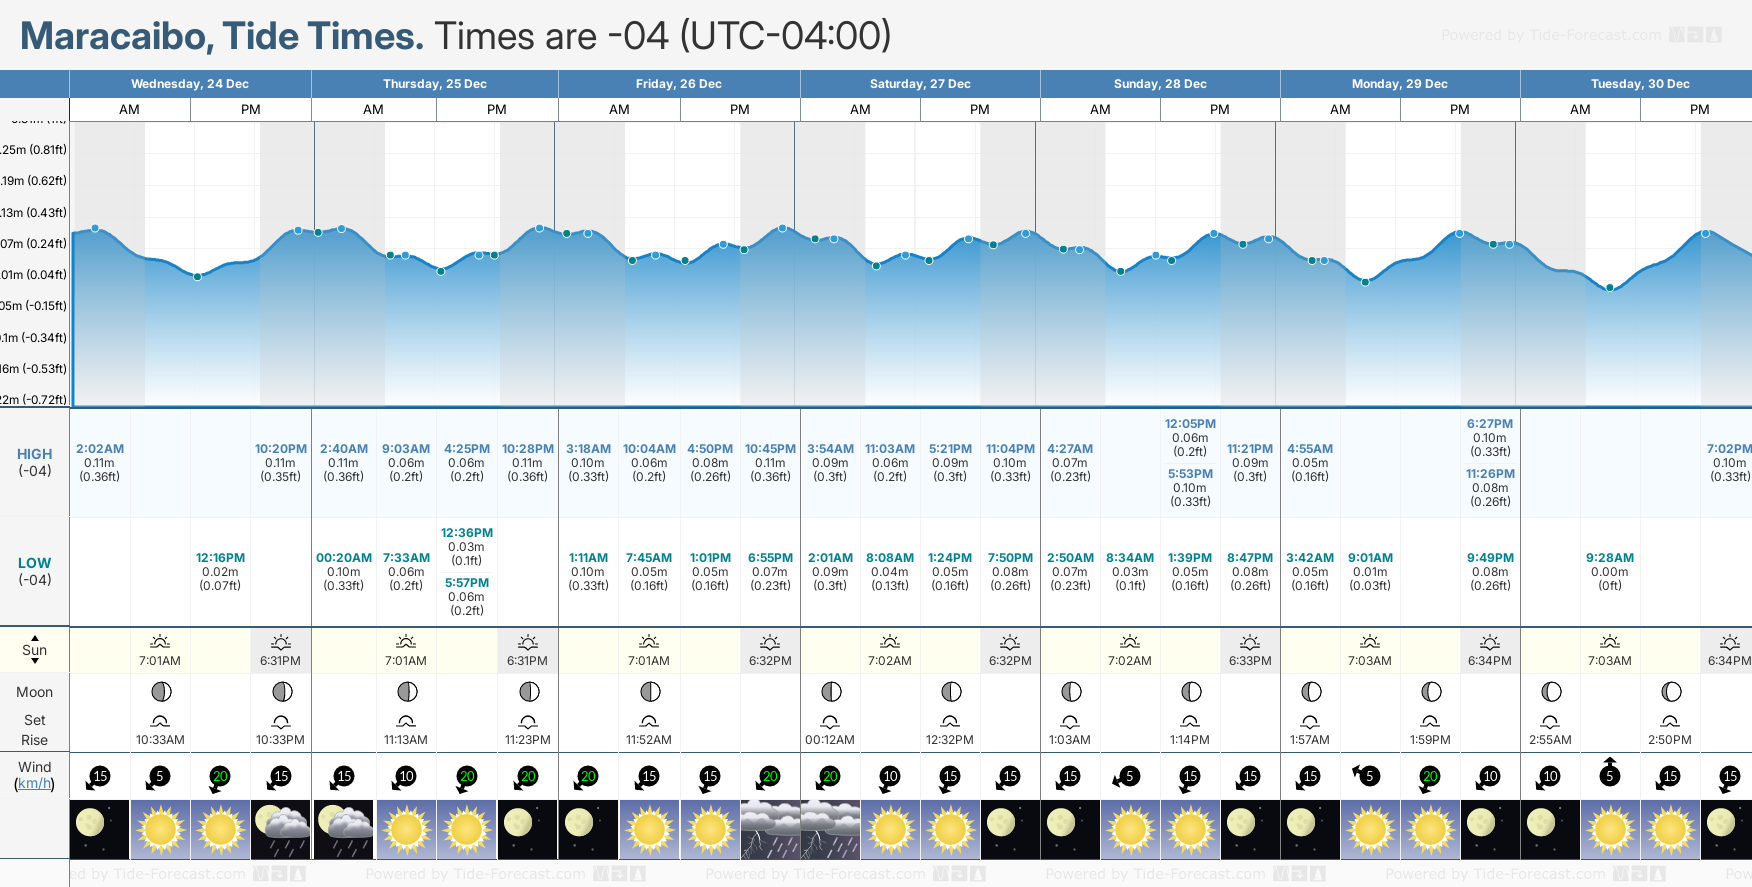Click Wednesday's 12:16PM low tide marker on chart
Screen dimensions: 1752x887
(x=197, y=277)
